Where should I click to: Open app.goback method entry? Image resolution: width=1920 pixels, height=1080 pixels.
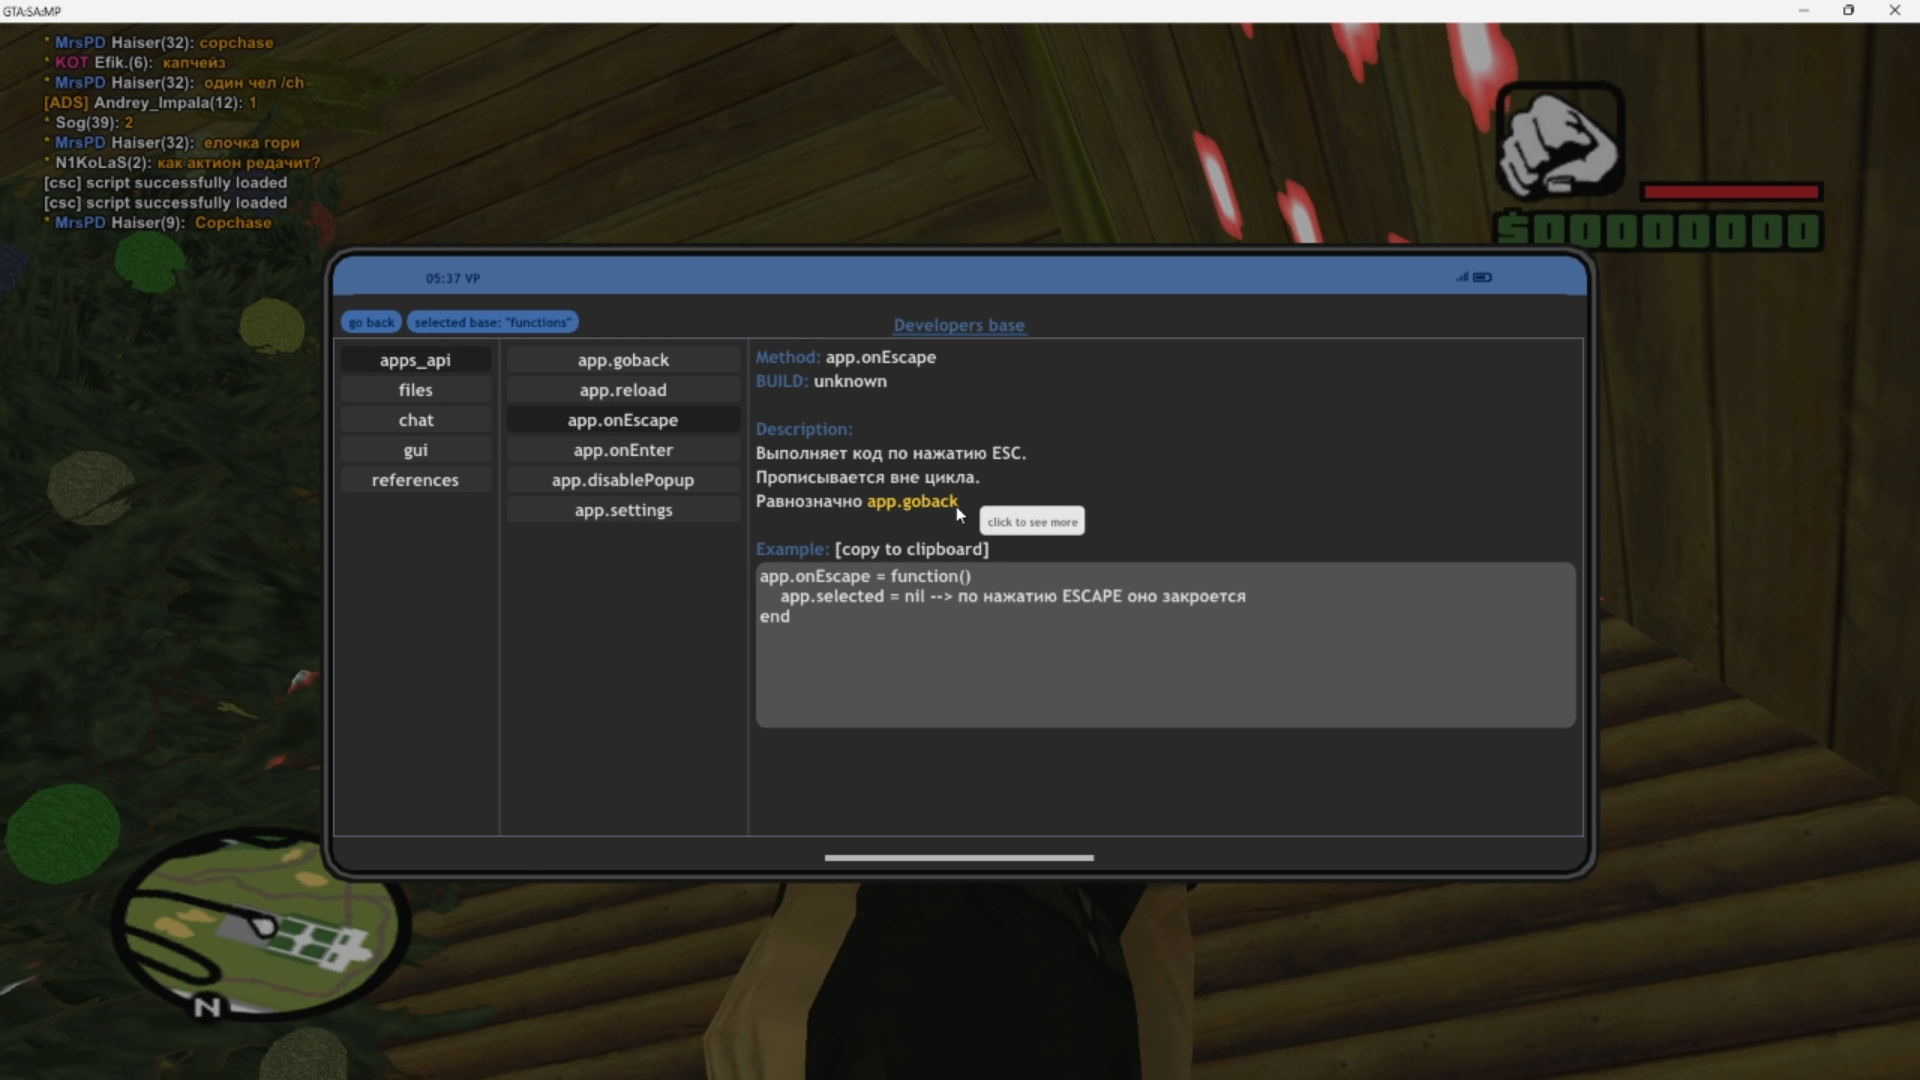[x=623, y=360]
